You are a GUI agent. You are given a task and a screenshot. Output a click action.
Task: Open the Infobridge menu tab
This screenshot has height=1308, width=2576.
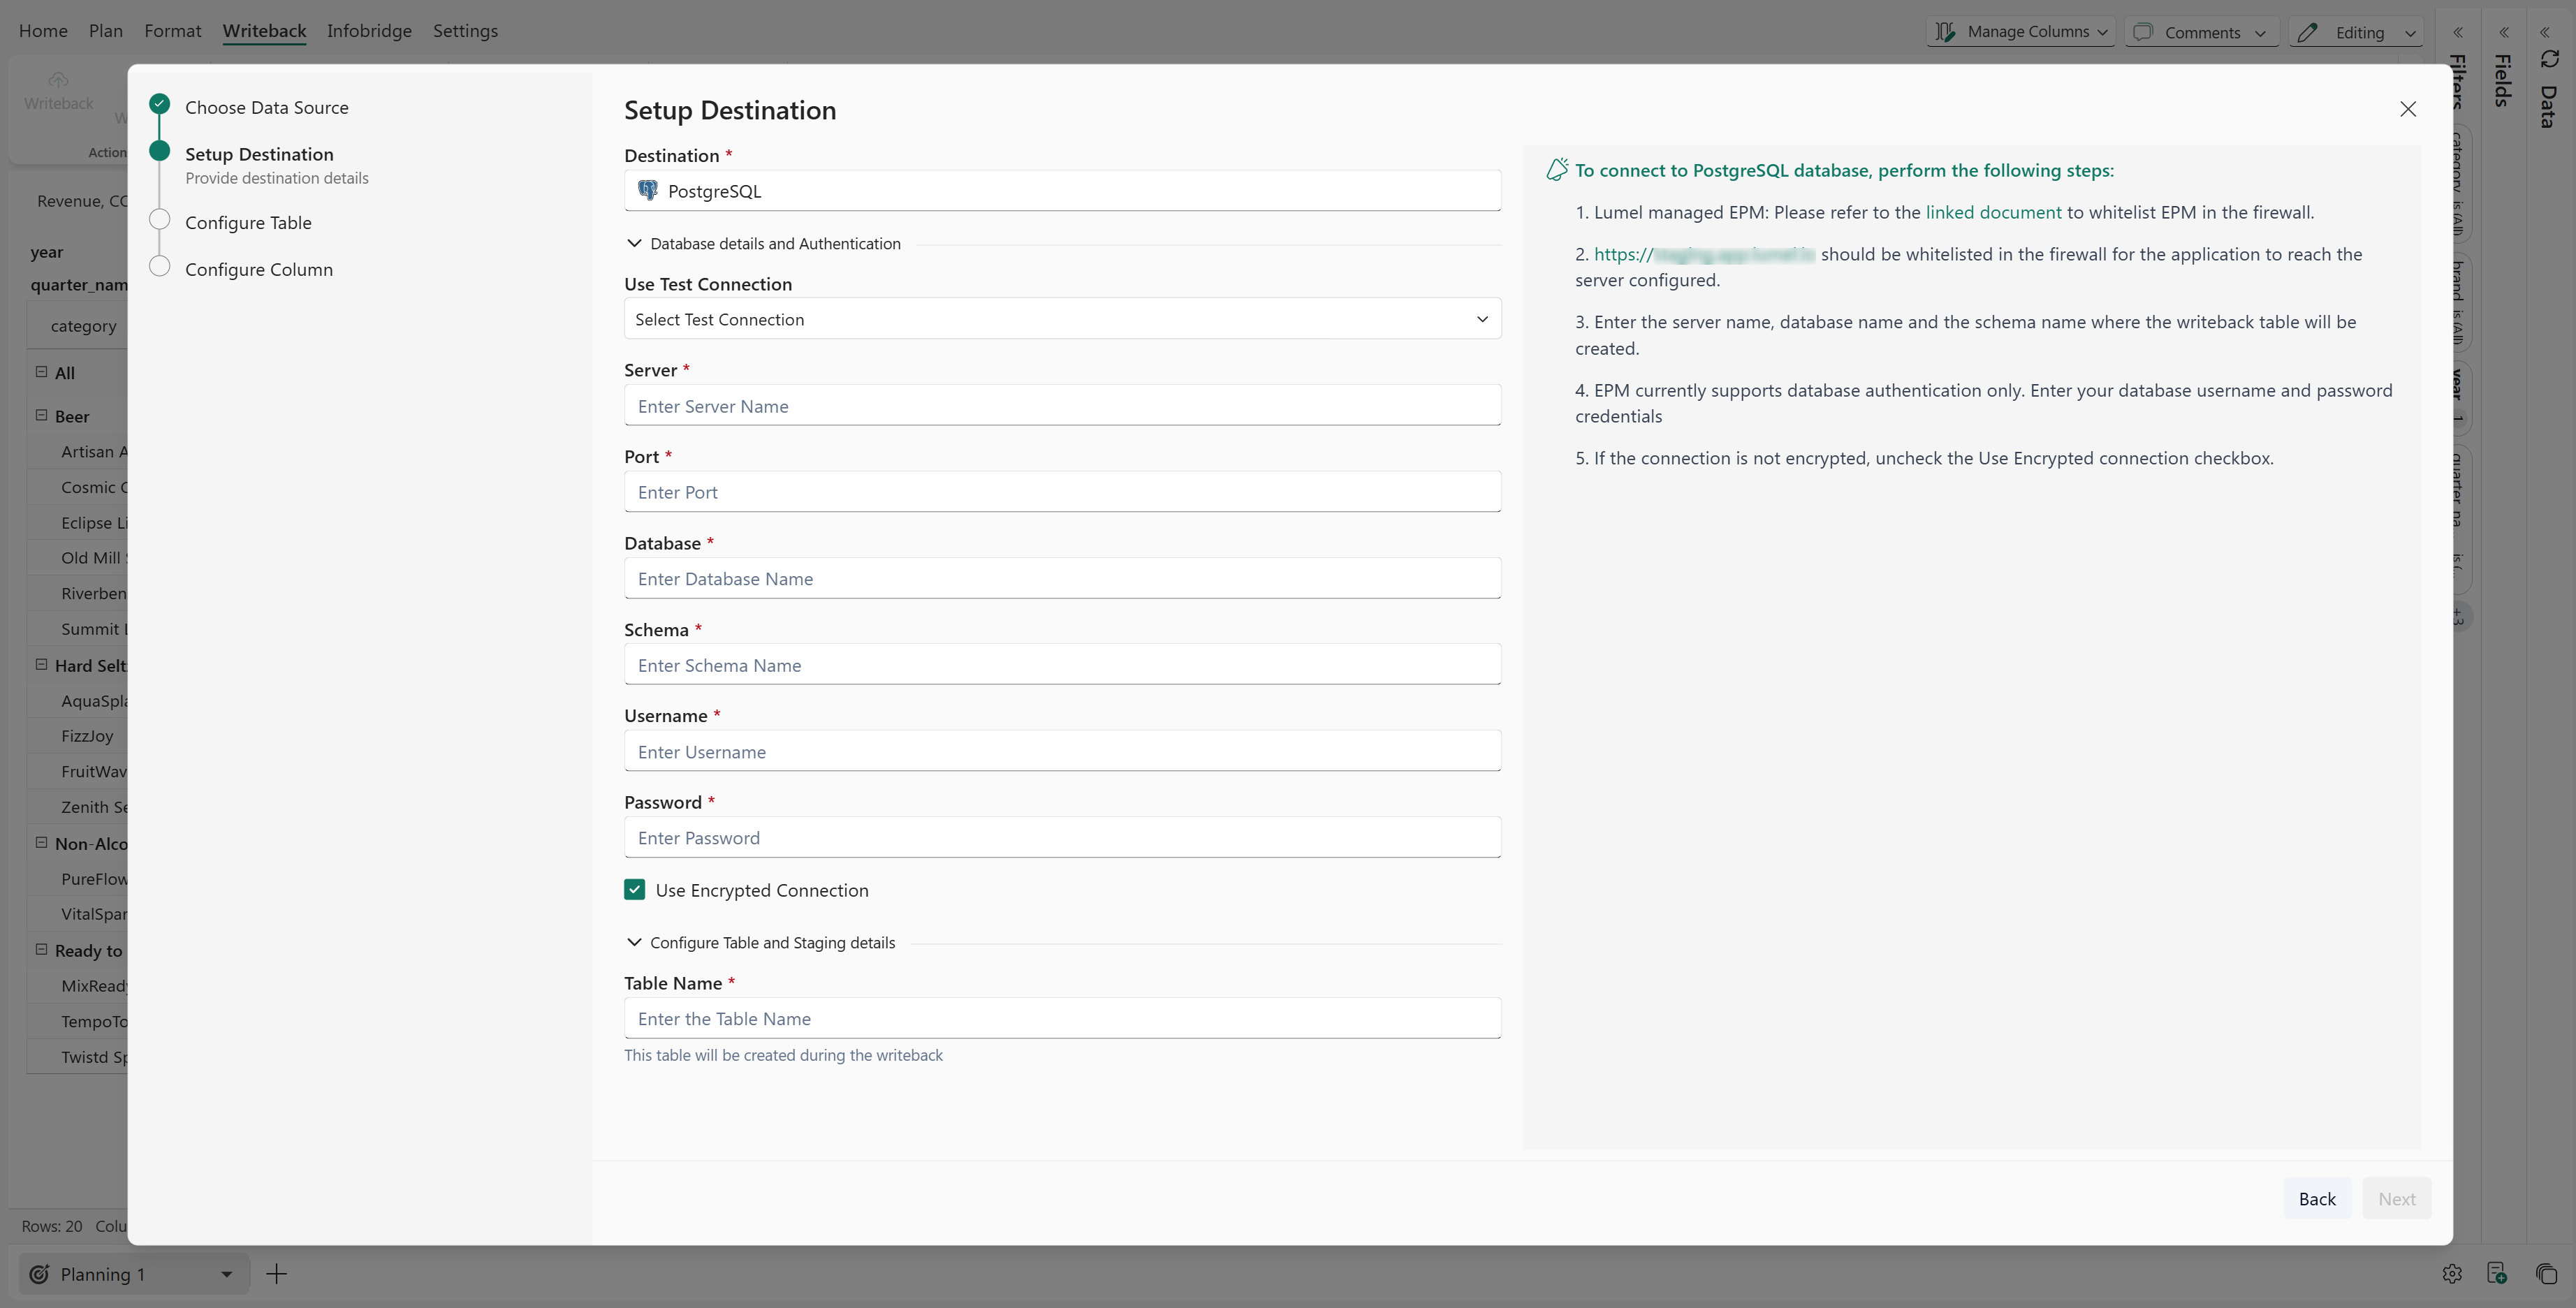369,31
